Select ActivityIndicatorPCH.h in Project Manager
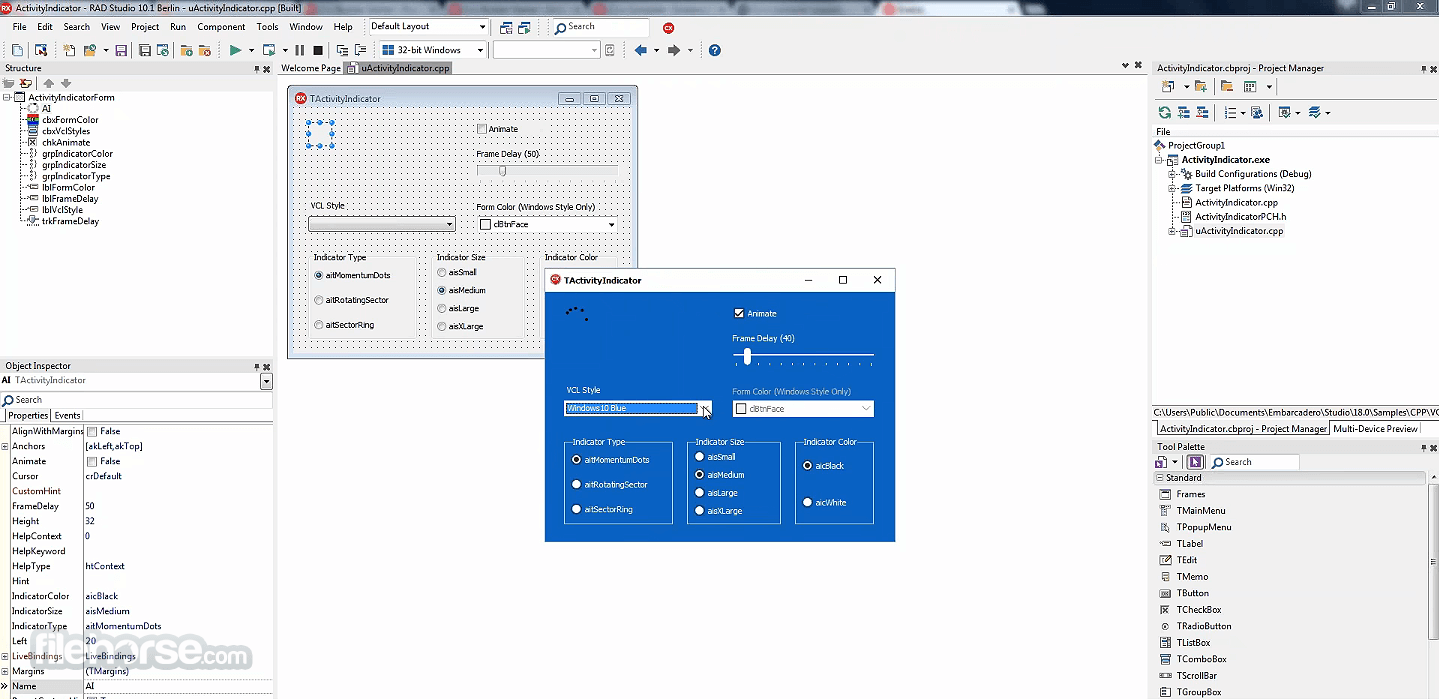The image size is (1439, 700). [1240, 216]
